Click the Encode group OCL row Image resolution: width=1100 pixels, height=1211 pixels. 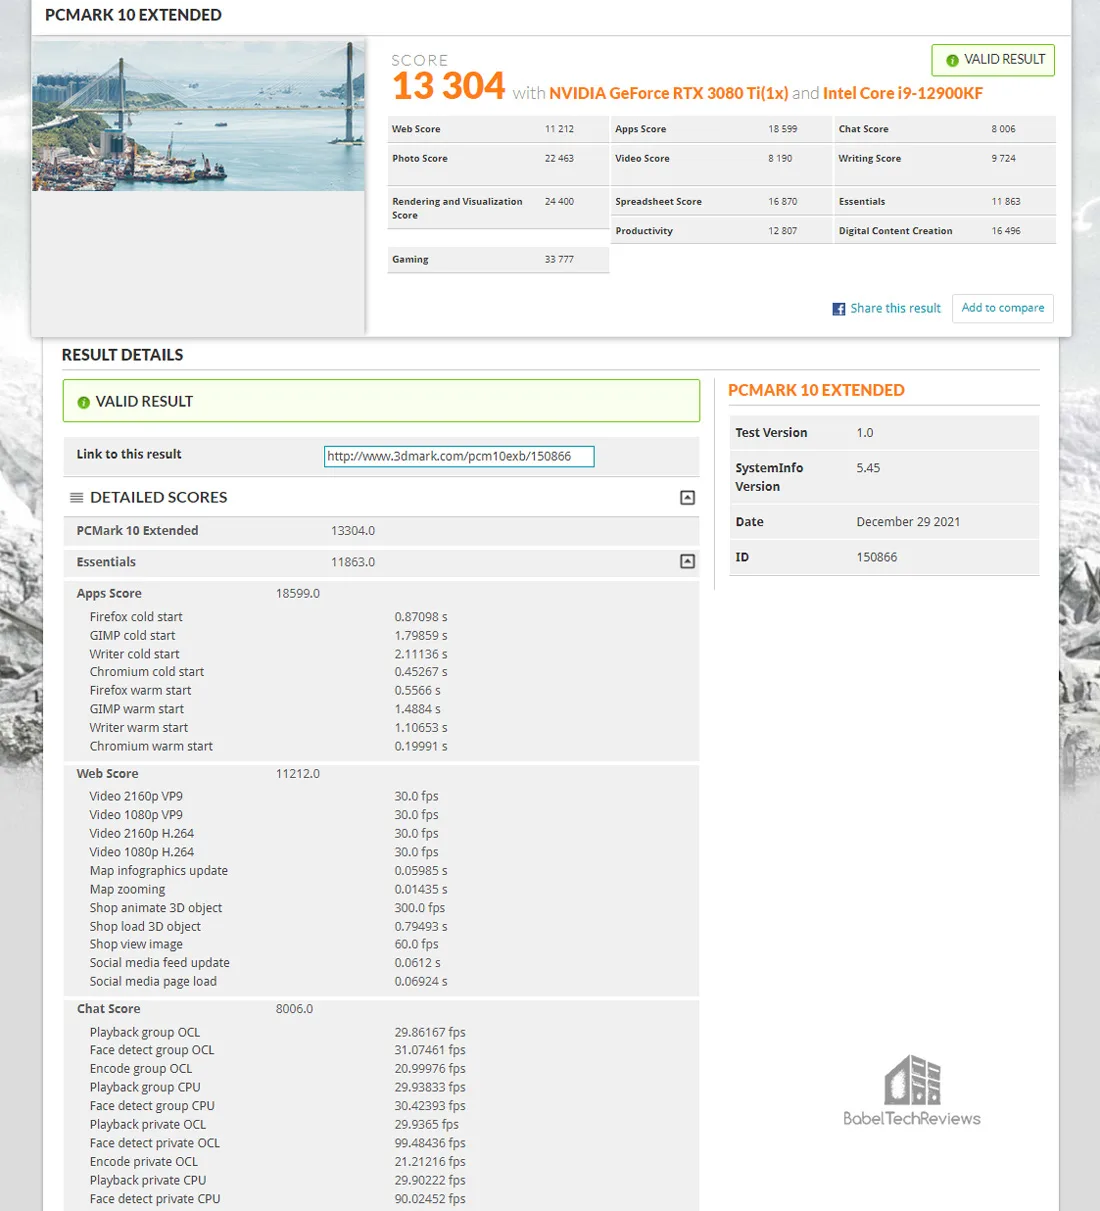click(x=381, y=1069)
